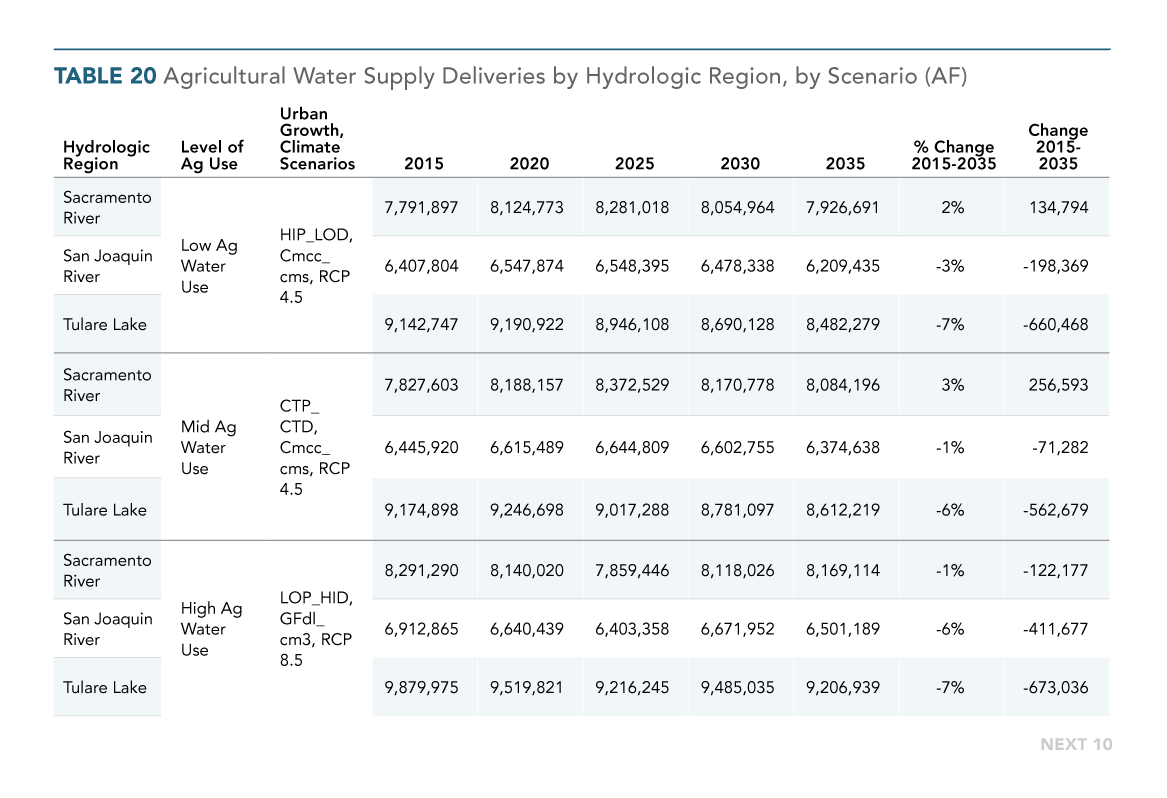The image size is (1167, 798).
Task: Click the value 9,879,975
Action: (x=421, y=688)
